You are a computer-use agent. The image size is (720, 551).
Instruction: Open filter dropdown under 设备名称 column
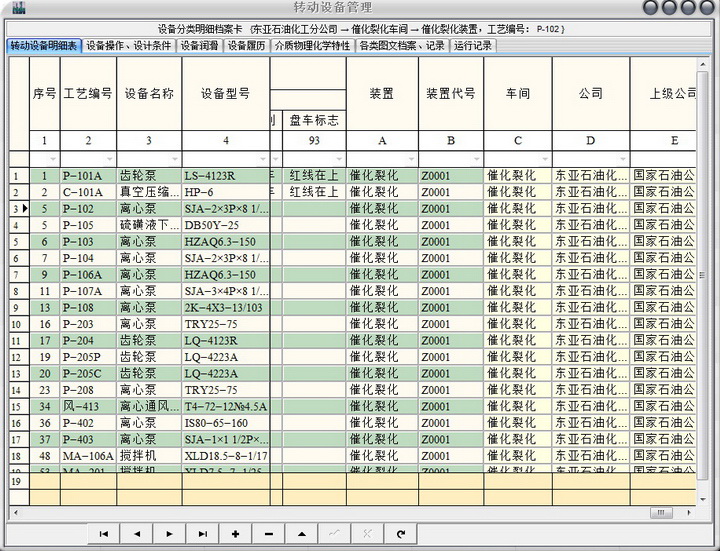click(174, 159)
